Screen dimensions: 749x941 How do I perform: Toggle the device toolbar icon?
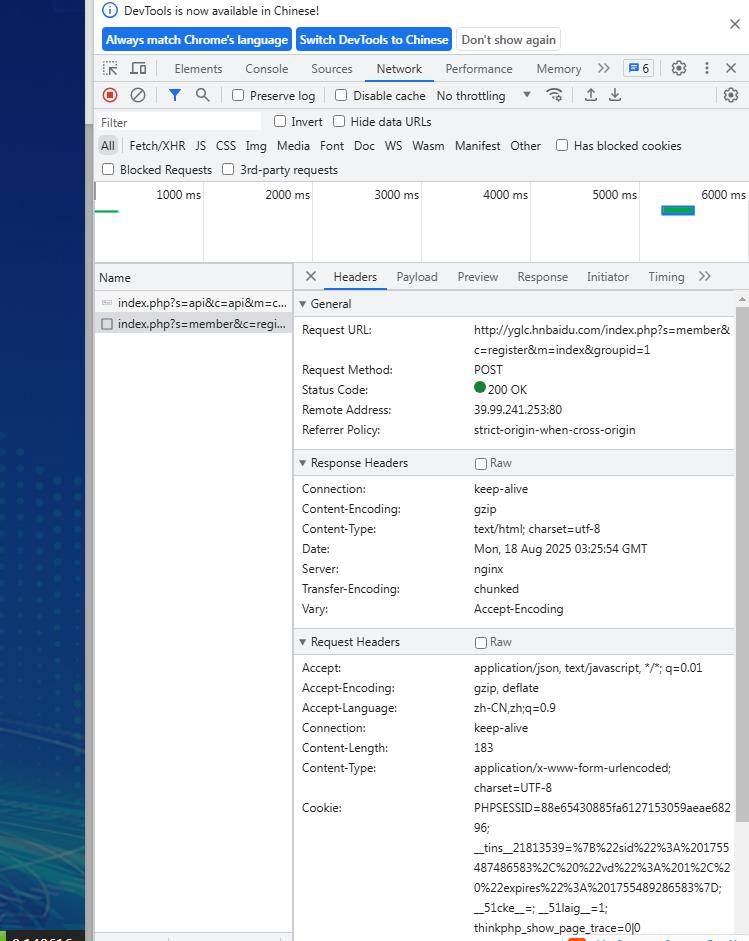[x=139, y=69]
